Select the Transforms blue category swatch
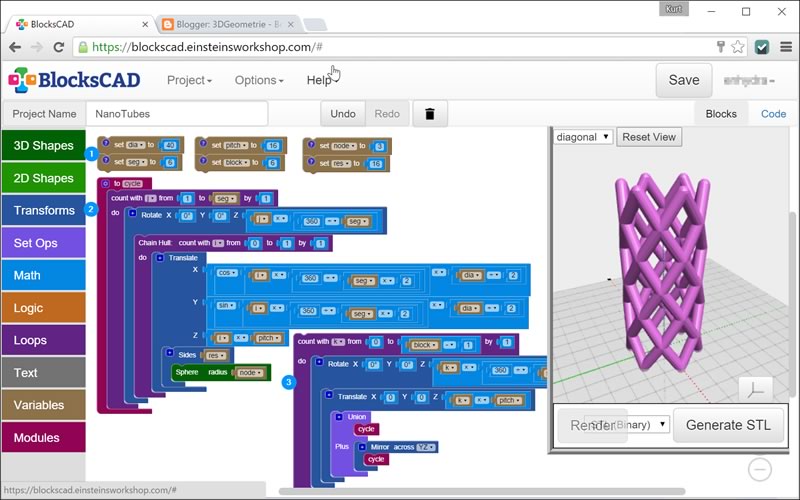Screen dimensions: 800x500 tap(43, 210)
